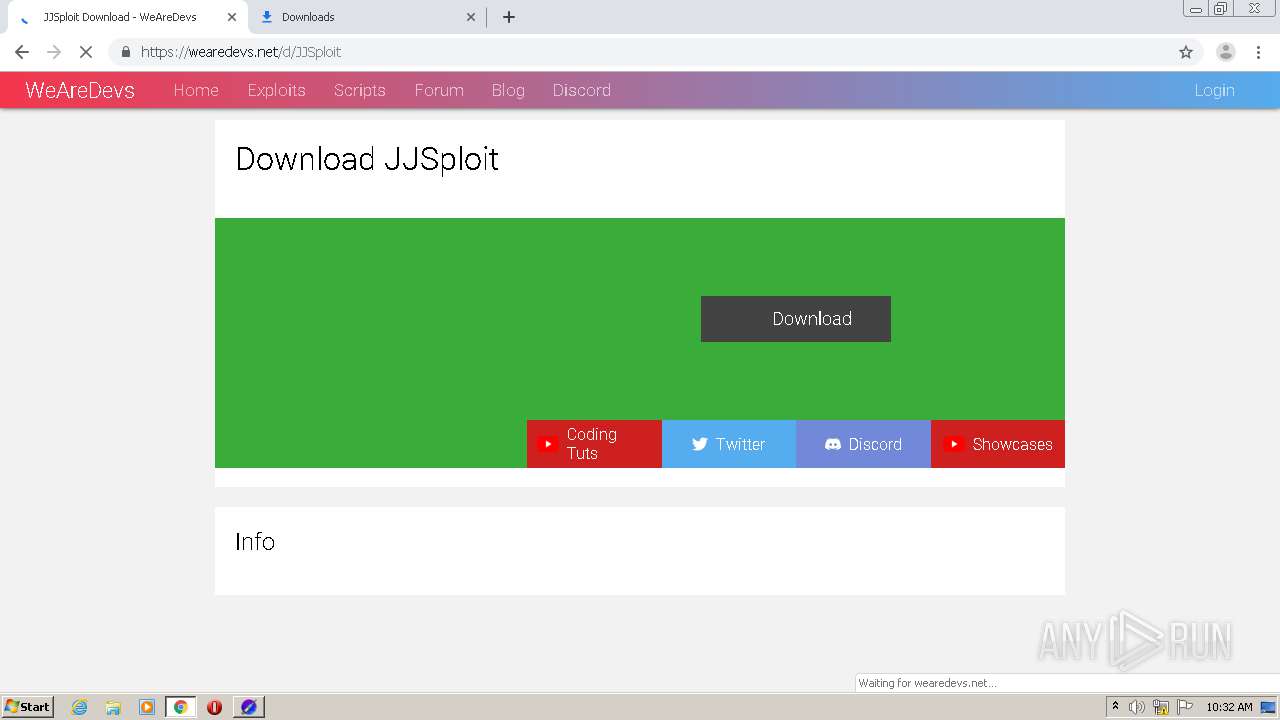Select the JJSploit Download - WeAreDevs tab
1280x720 pixels.
pyautogui.click(x=126, y=17)
